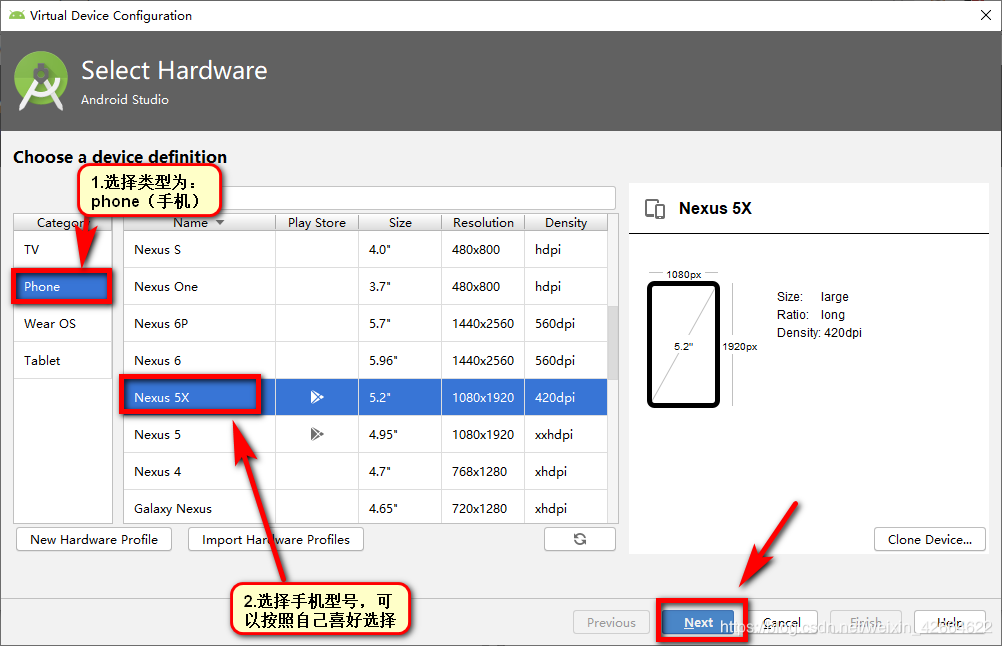Select the Nexus 5X device name
Image resolution: width=1002 pixels, height=646 pixels.
[x=162, y=397]
